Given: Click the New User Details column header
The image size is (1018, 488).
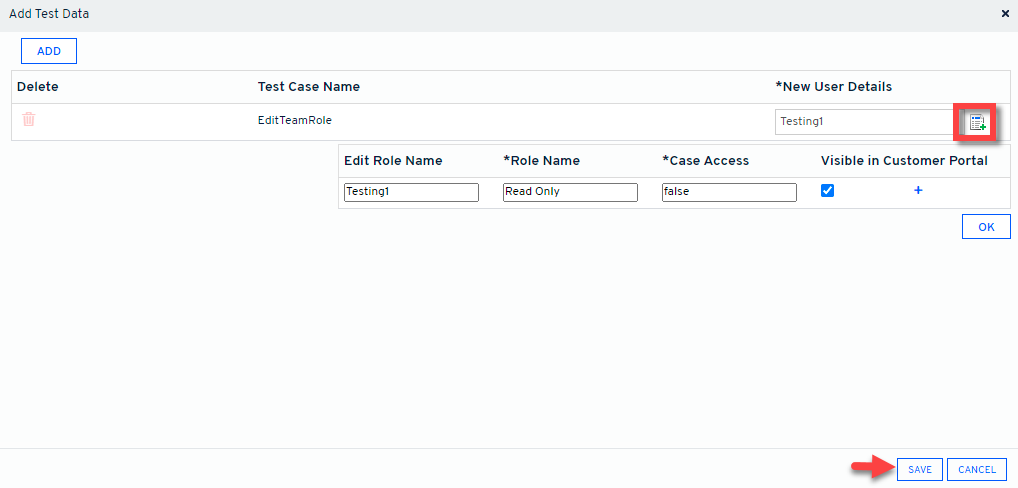Looking at the screenshot, I should (833, 87).
